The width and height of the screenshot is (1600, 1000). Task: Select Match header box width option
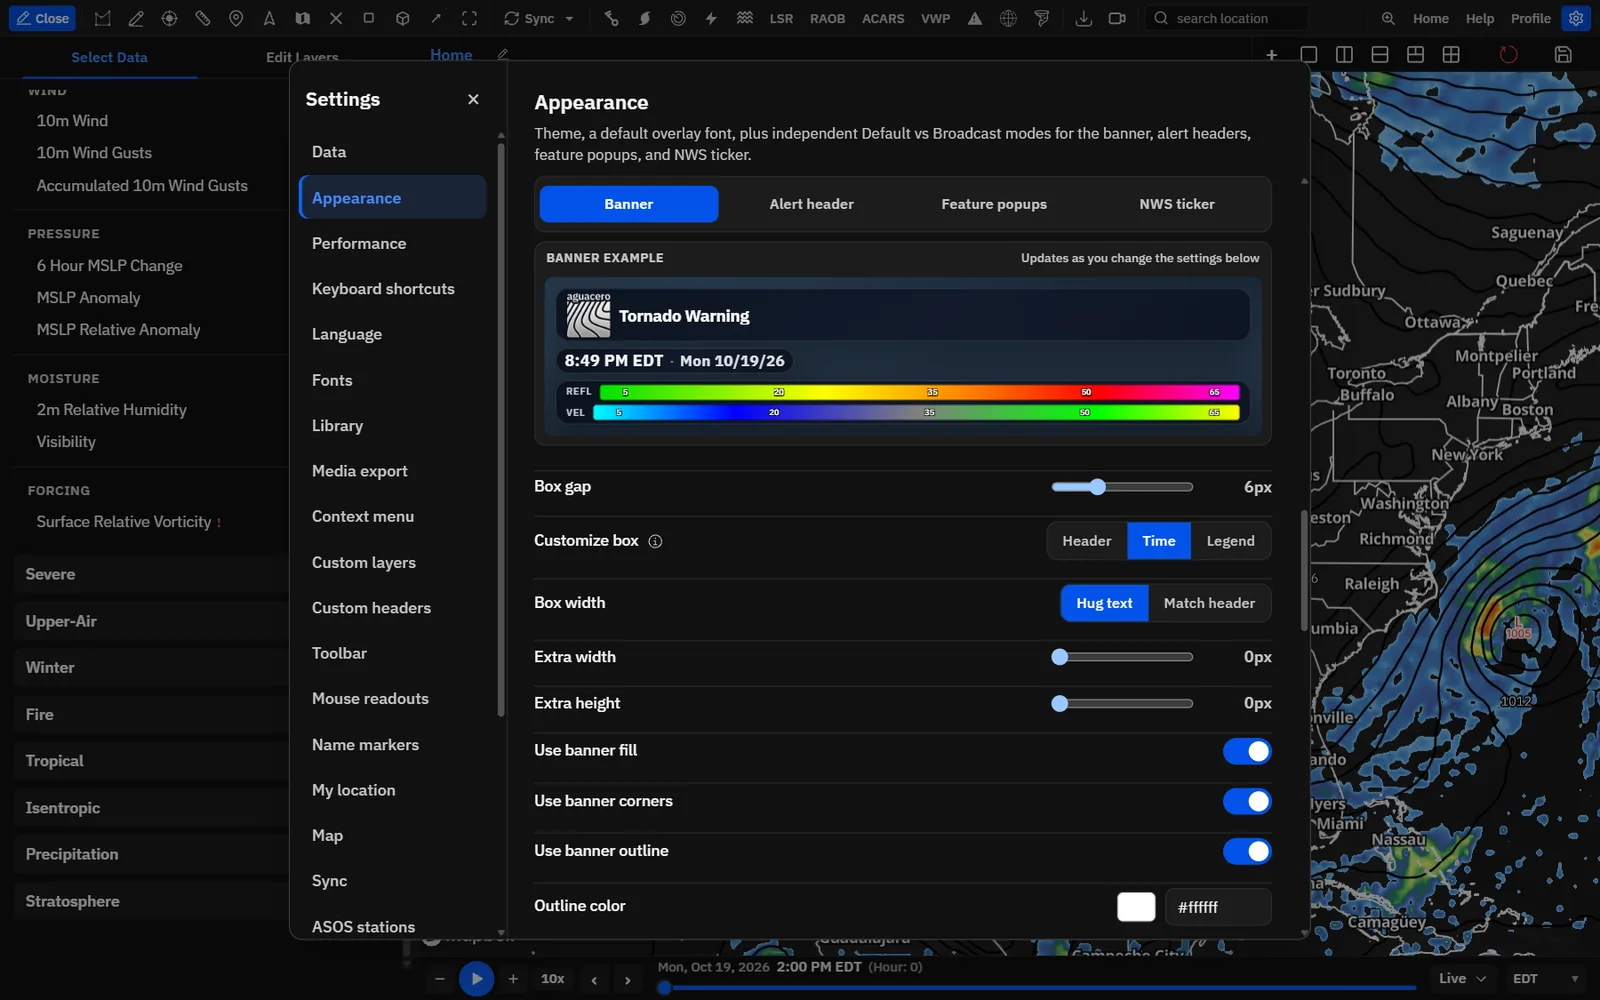click(x=1209, y=603)
